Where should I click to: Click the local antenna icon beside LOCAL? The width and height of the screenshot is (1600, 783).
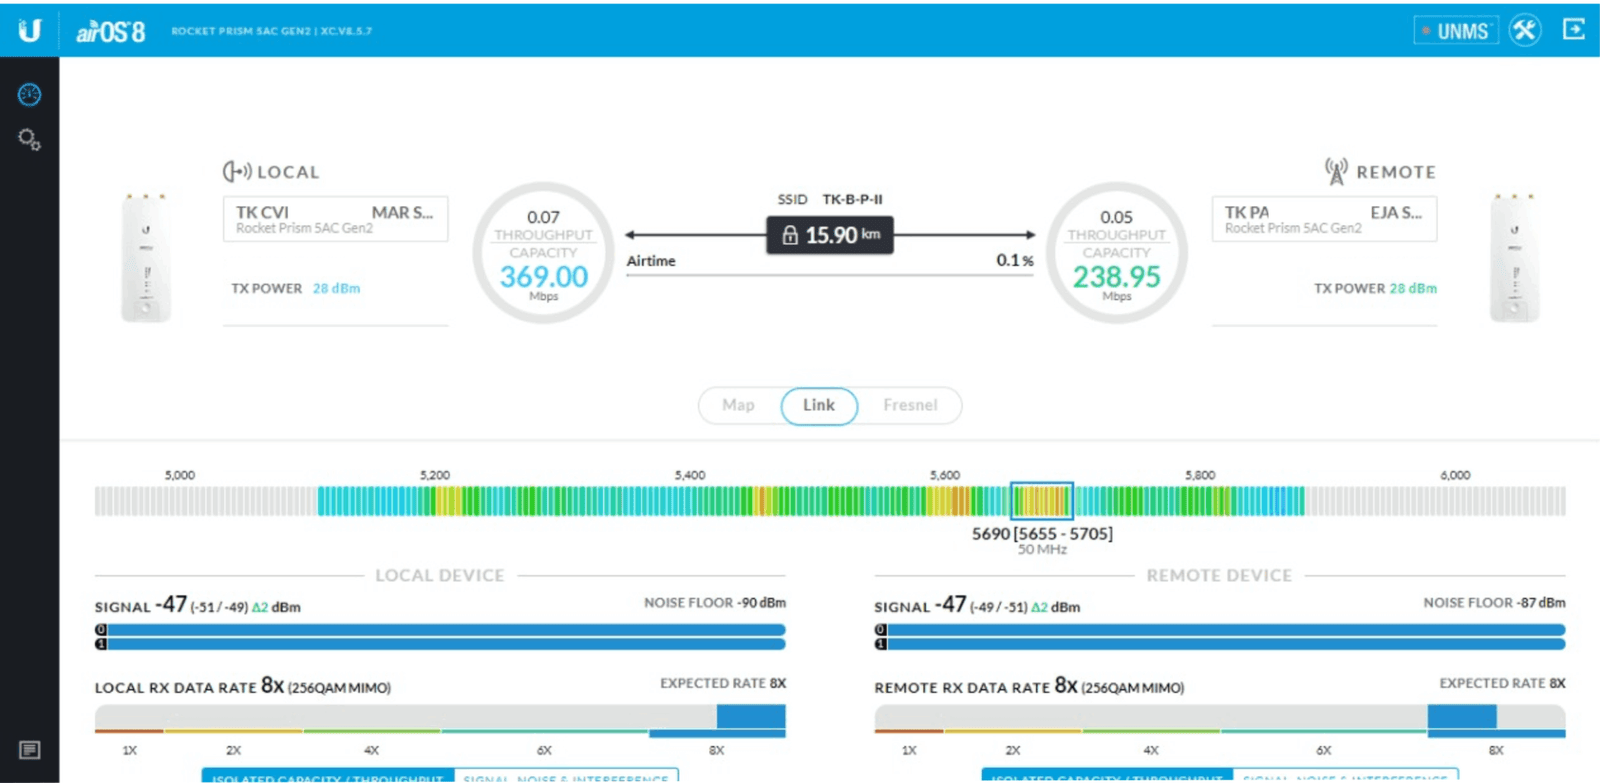(237, 171)
